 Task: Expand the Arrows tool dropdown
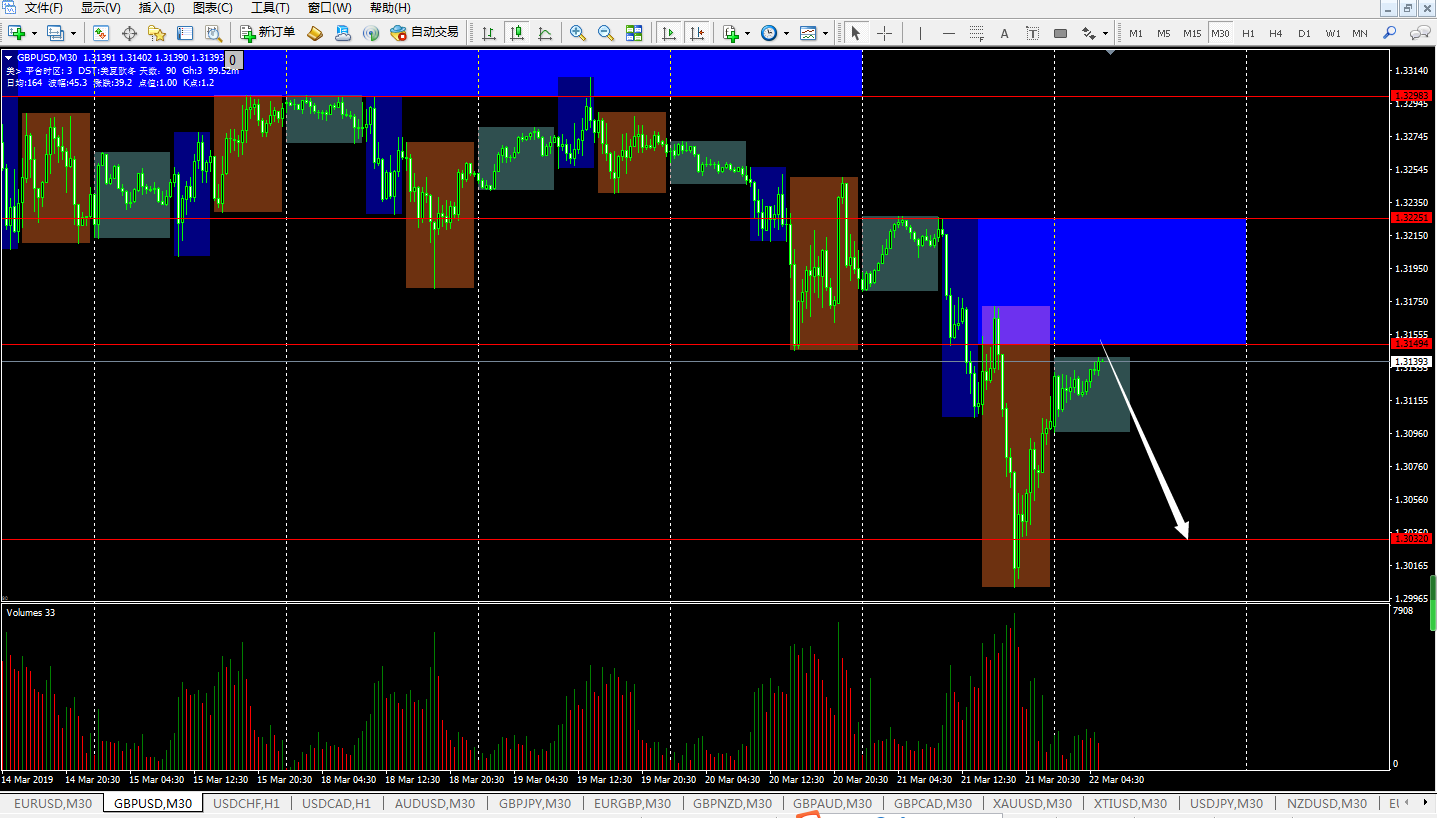(x=1105, y=33)
